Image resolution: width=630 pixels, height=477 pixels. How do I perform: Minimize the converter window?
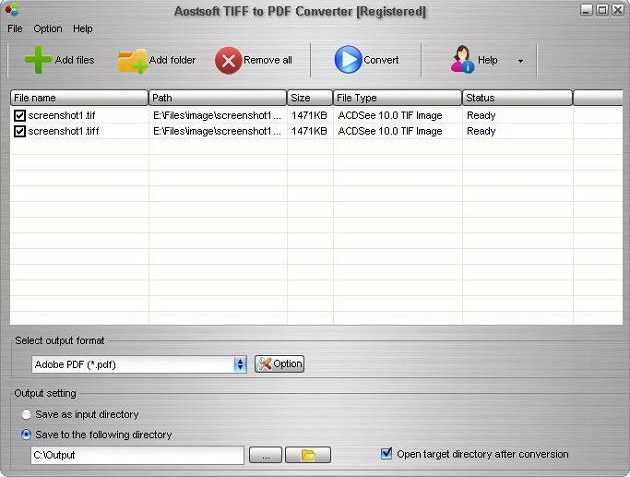[586, 10]
